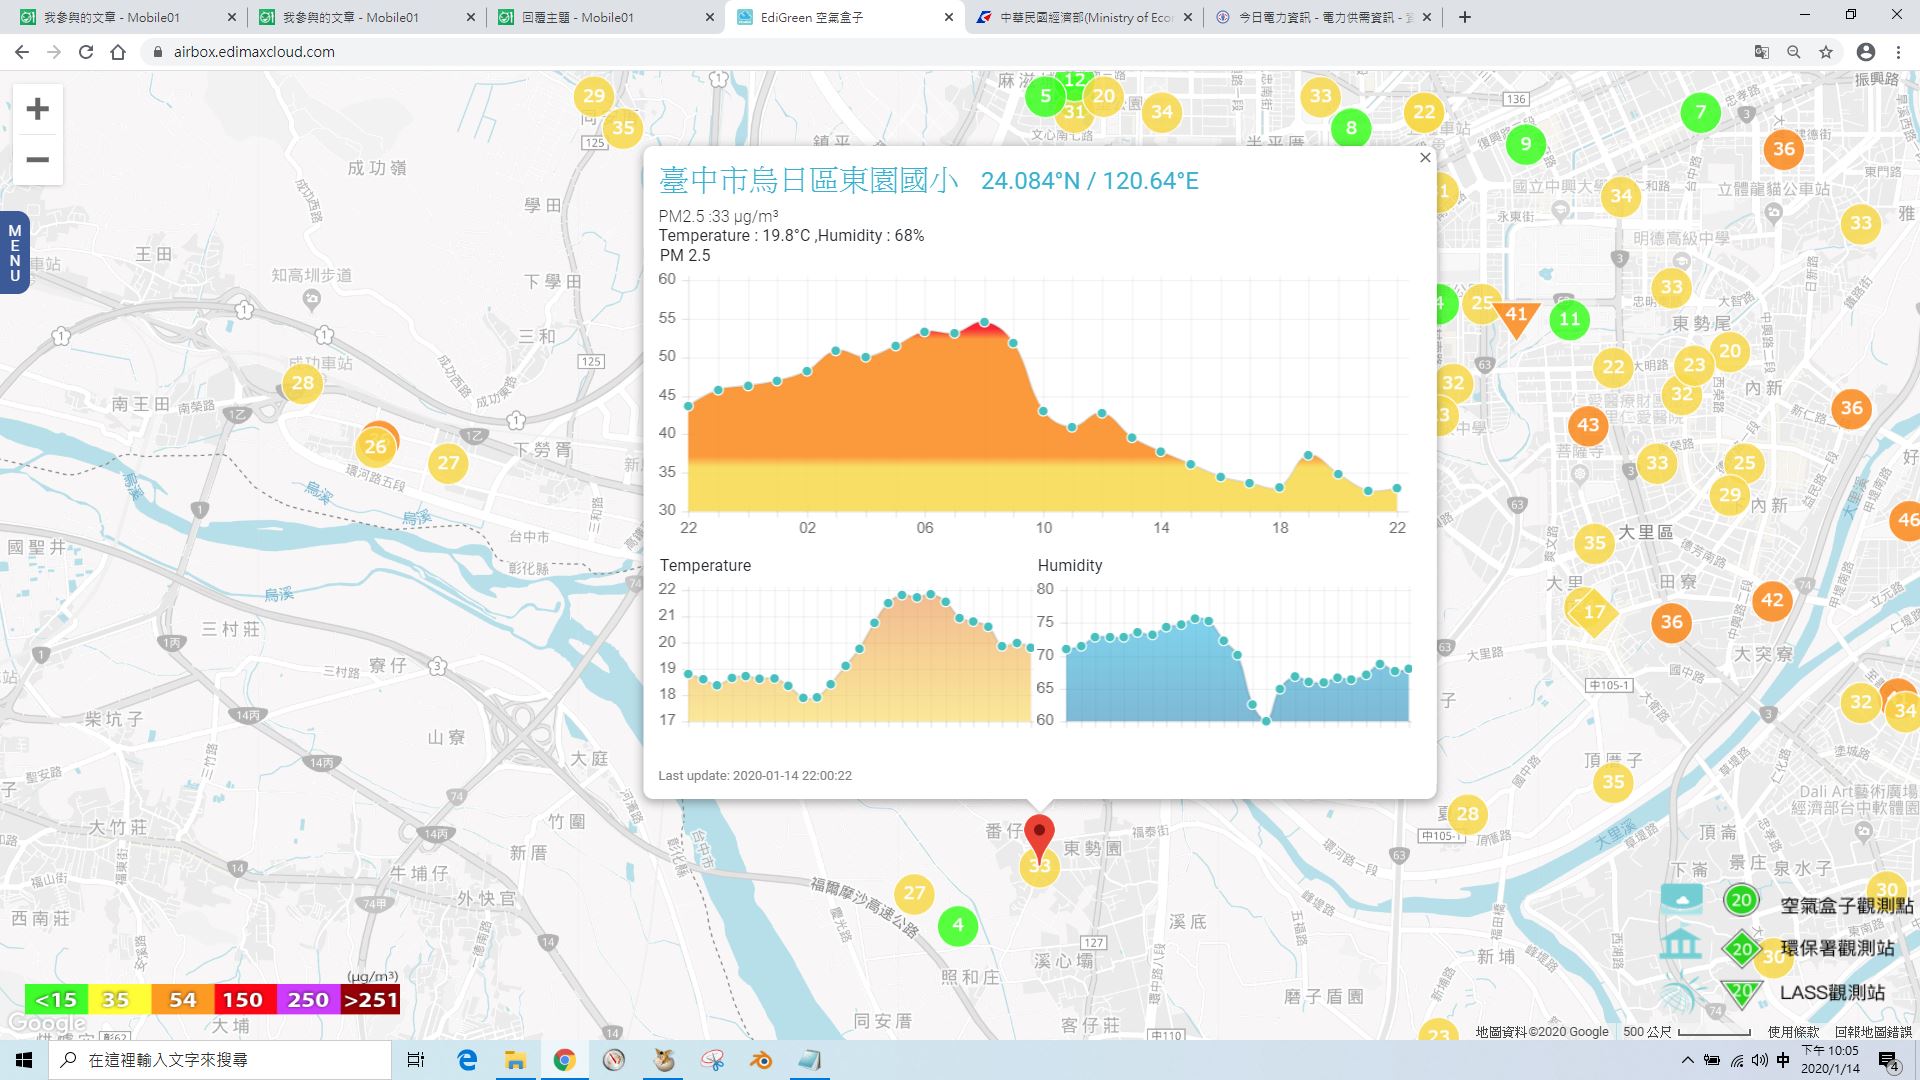Open Microsoft Edge from taskbar
1920x1080 pixels.
(467, 1060)
